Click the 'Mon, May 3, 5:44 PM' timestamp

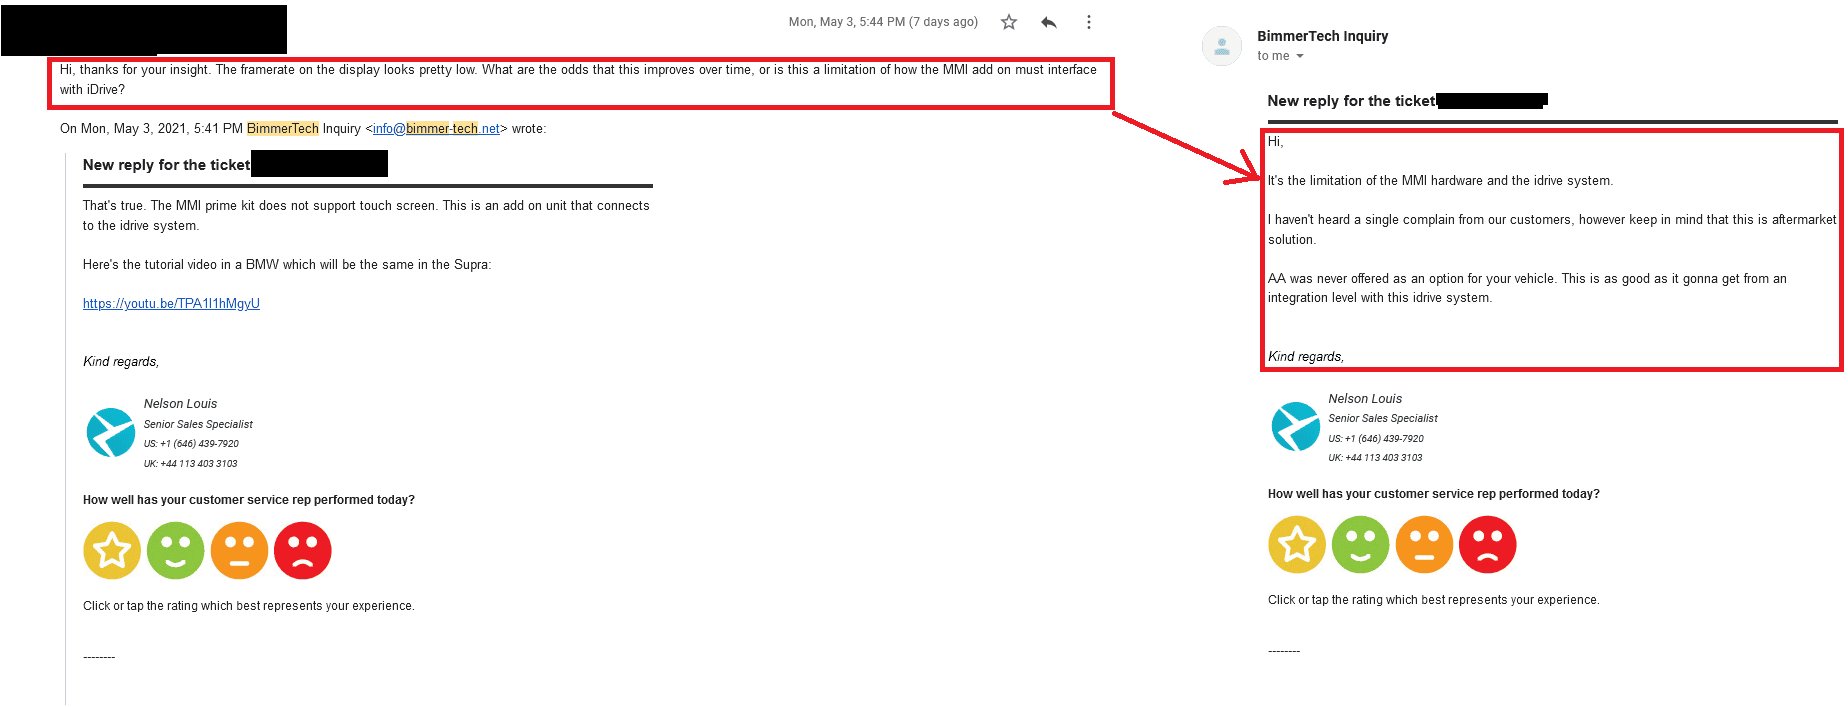pyautogui.click(x=883, y=22)
